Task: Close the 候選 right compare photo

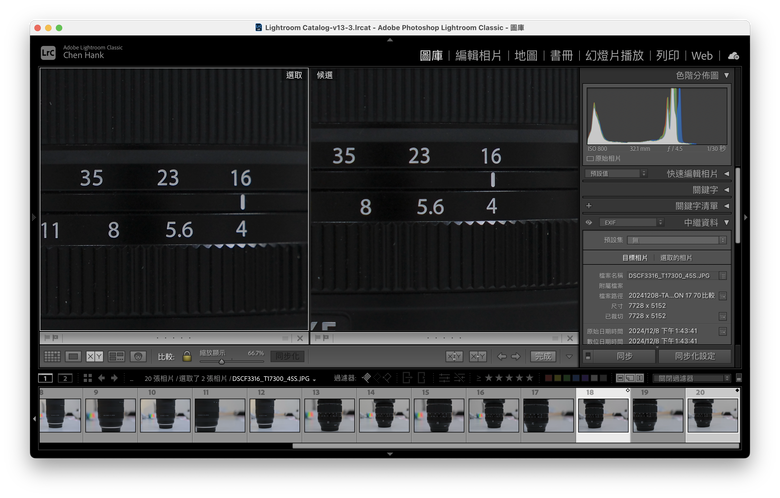Action: [x=570, y=338]
